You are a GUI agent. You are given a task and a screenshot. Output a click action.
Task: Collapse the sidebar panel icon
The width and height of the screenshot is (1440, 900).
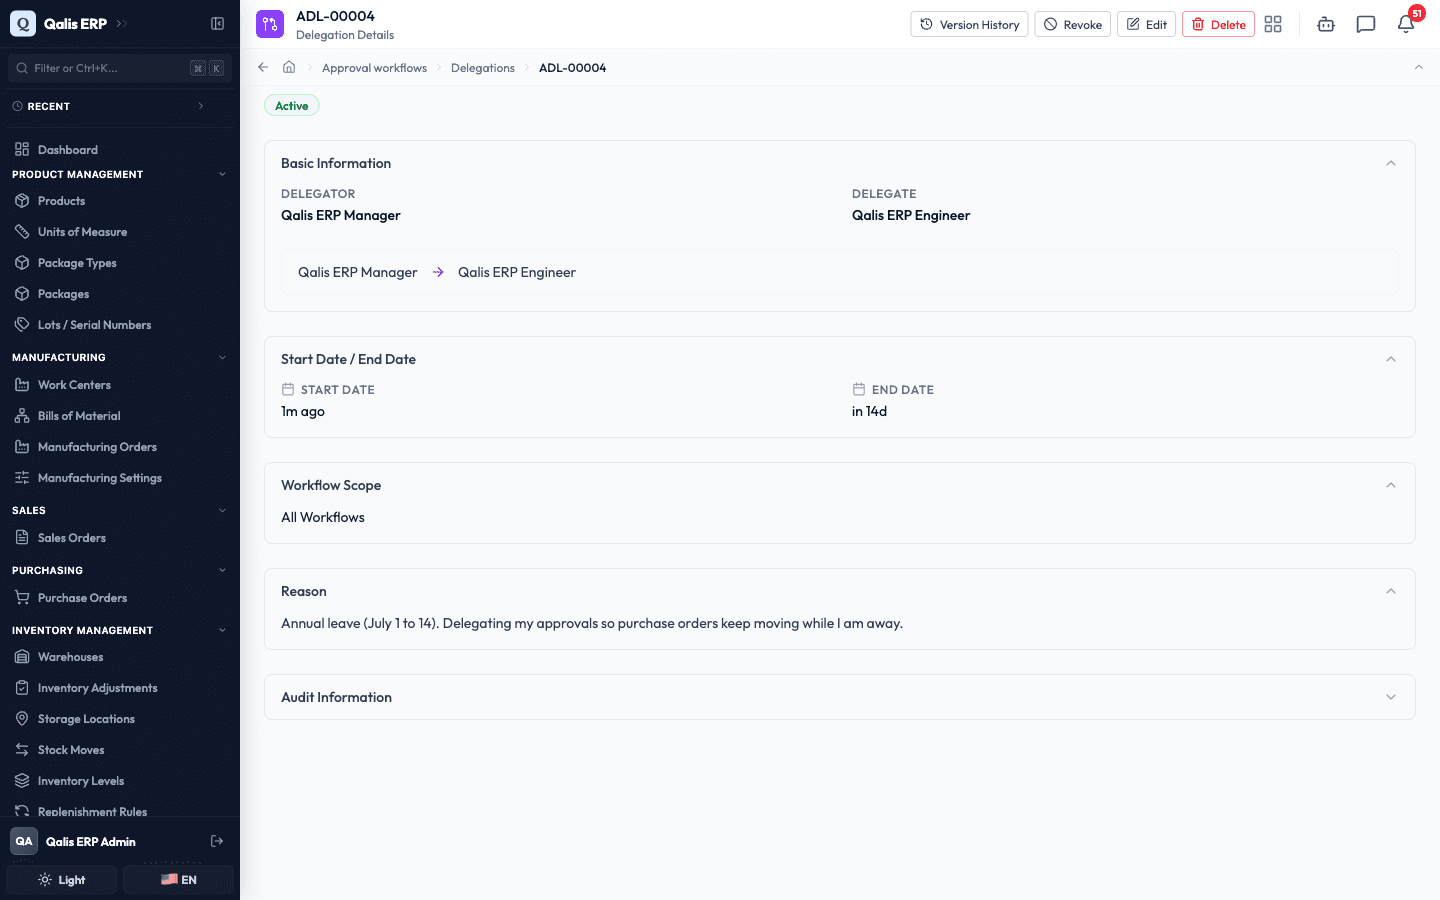point(217,23)
